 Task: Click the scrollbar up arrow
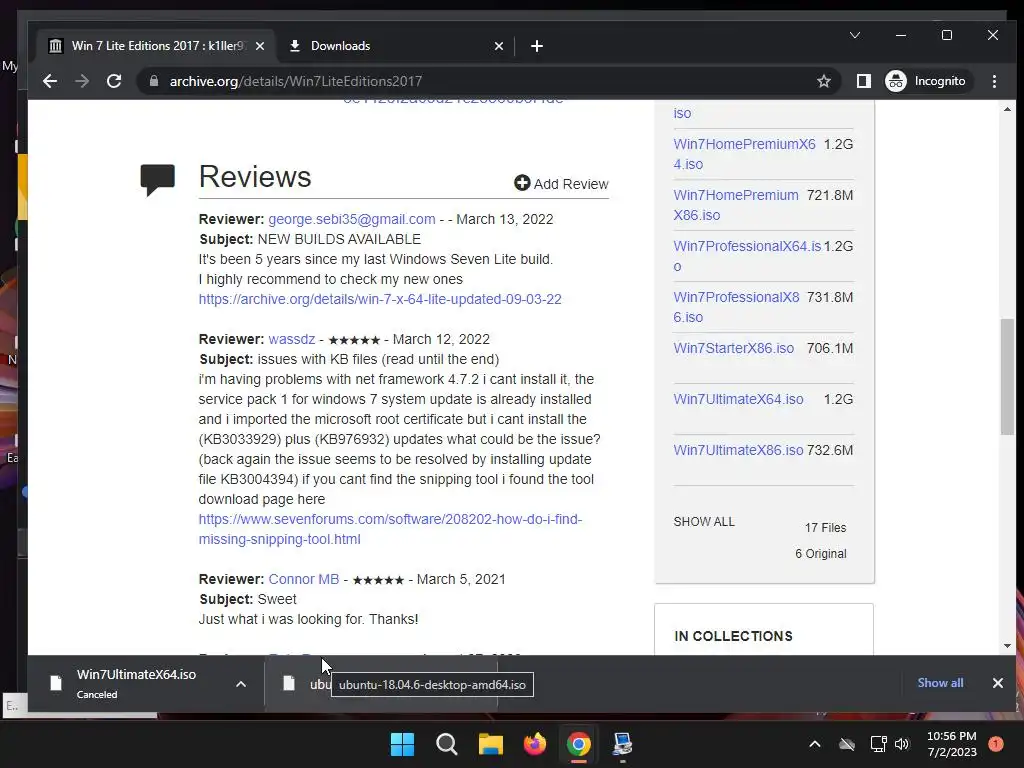click(x=1007, y=110)
